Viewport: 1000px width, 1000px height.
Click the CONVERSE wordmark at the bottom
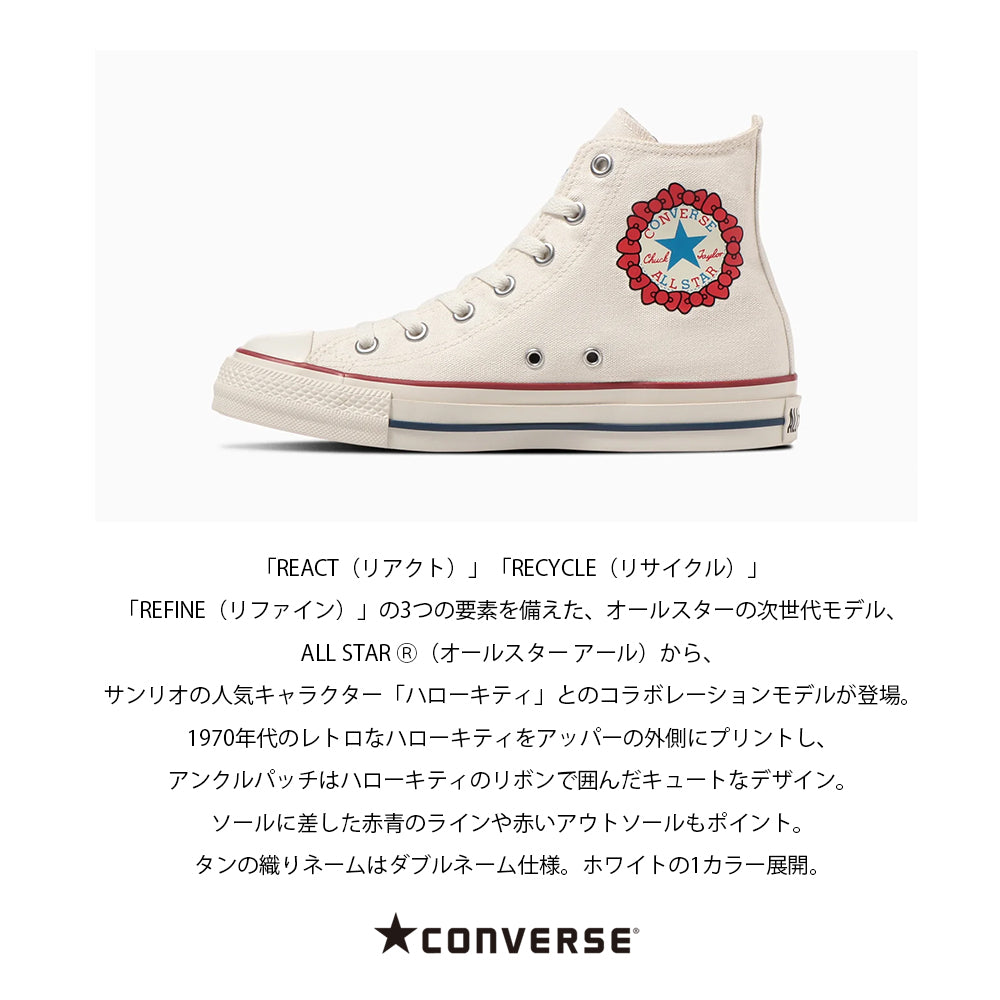pyautogui.click(x=528, y=941)
